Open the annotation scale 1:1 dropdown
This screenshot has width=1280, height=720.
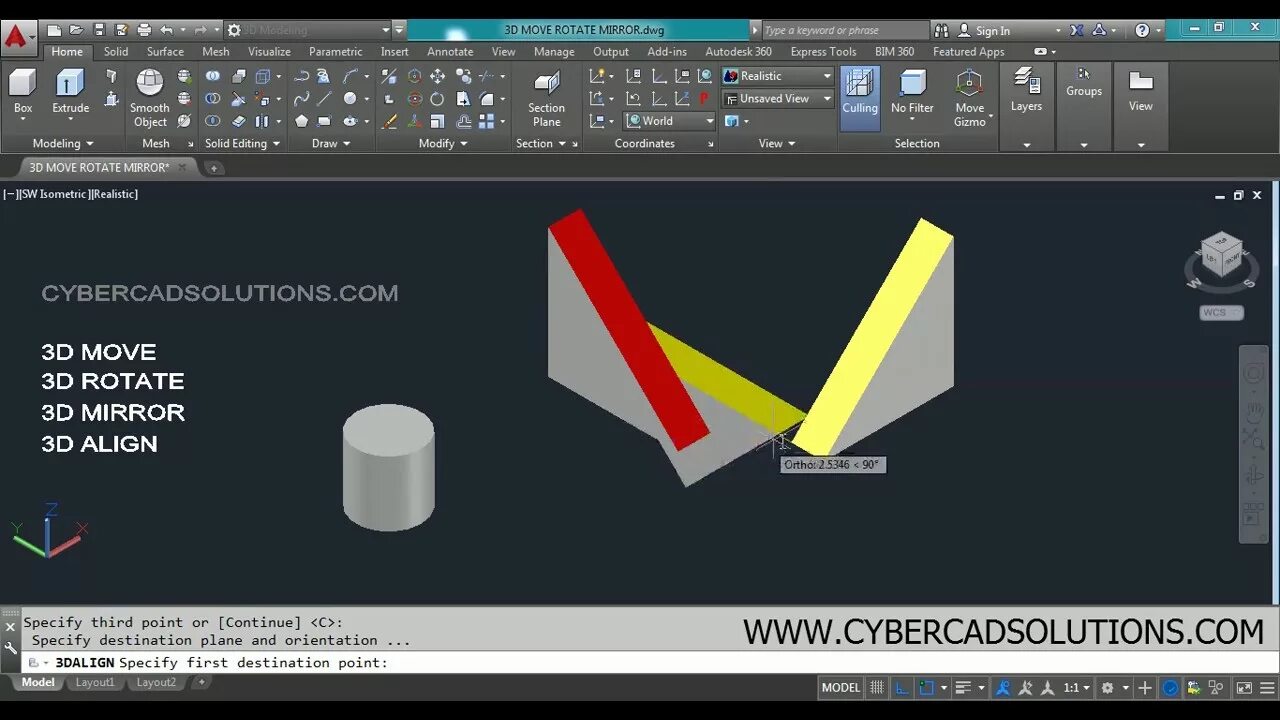pos(1075,687)
